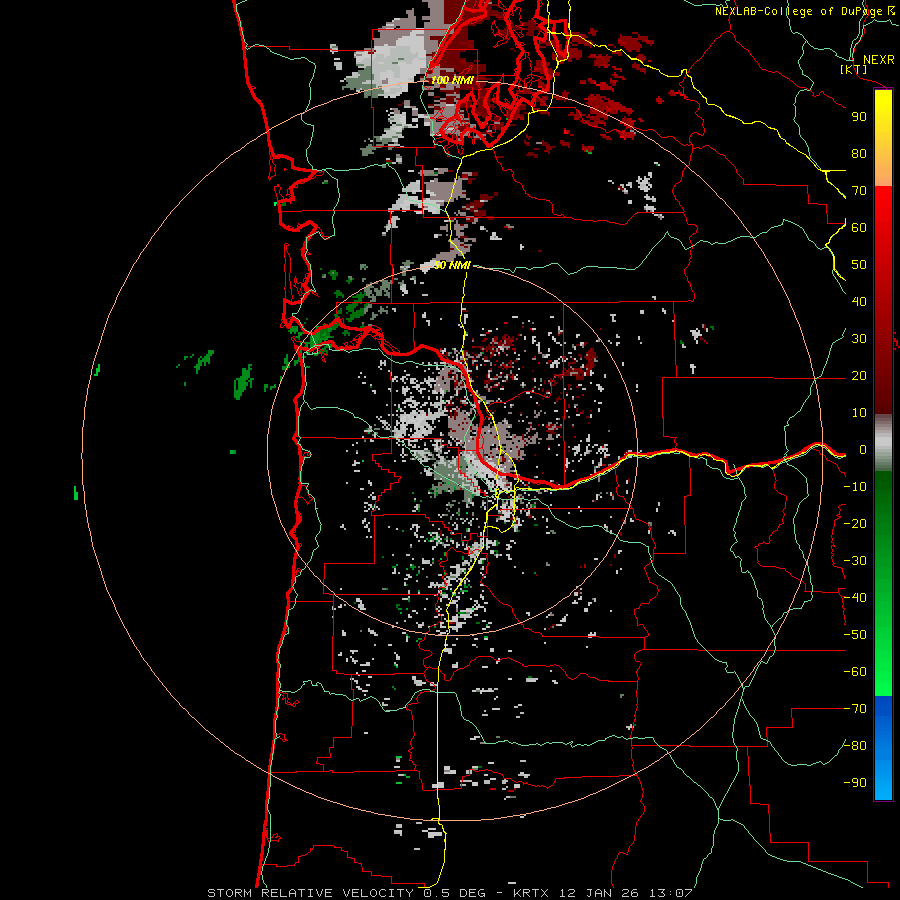Click the -30 scale value
Viewport: 900px width, 900px height.
855,561
